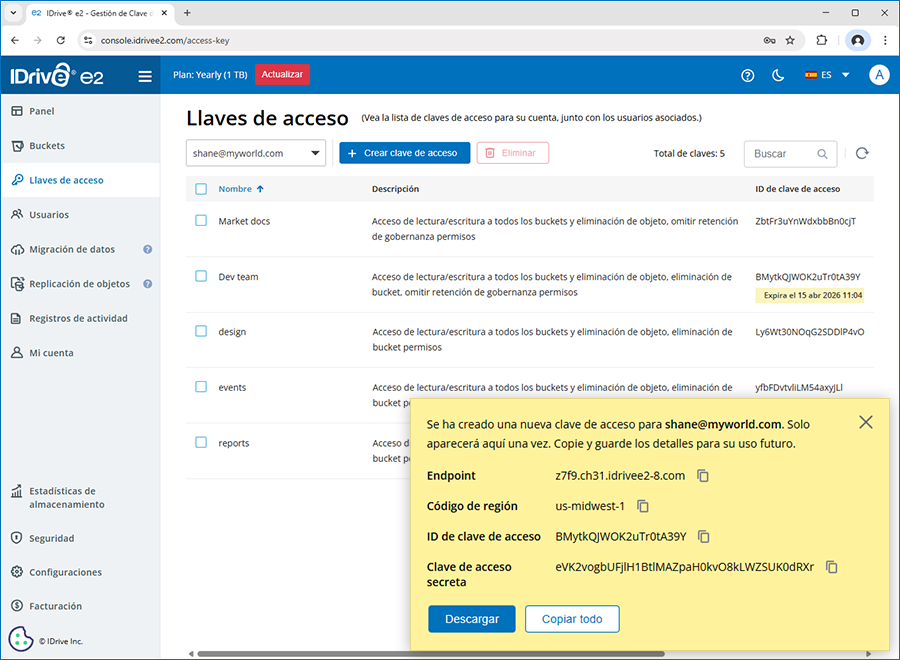The width and height of the screenshot is (900, 660).
Task: Tick the select-all checkbox in header
Action: coord(201,189)
